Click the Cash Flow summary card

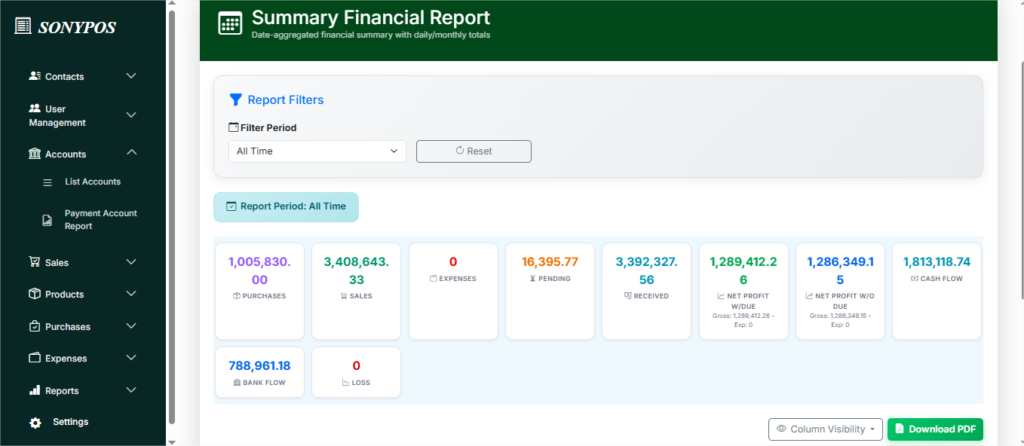(937, 290)
